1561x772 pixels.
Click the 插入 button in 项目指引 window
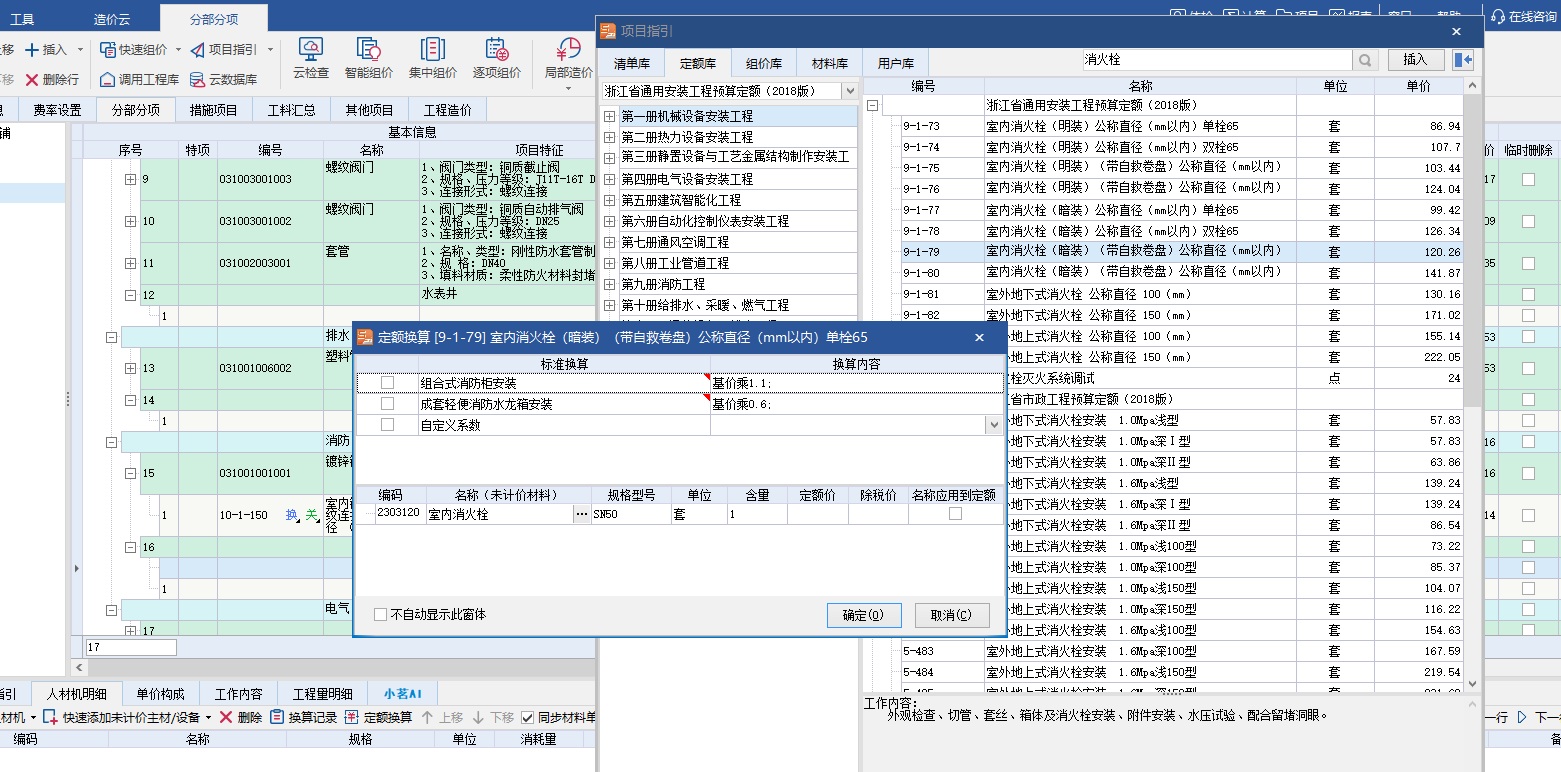click(1416, 60)
